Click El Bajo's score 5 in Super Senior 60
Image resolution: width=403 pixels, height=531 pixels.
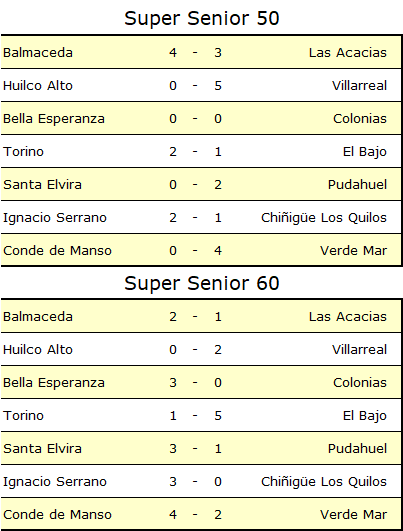point(218,416)
